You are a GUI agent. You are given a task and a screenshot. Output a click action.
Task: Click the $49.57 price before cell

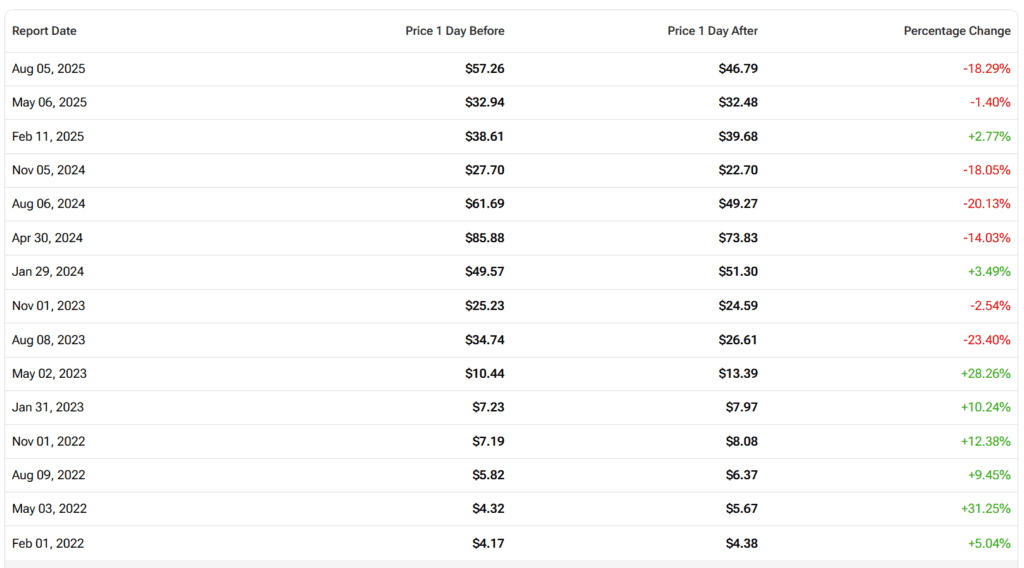tap(484, 272)
